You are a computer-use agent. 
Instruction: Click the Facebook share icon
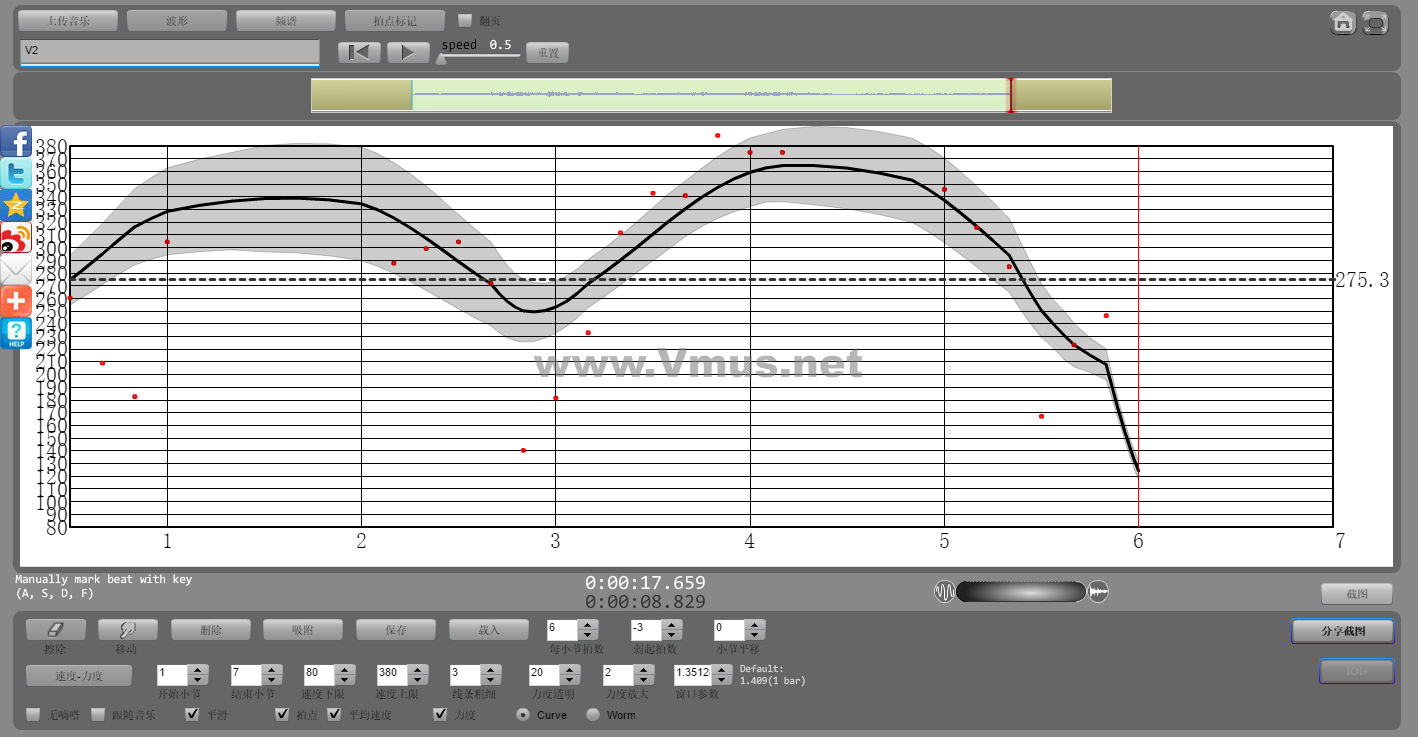pos(16,142)
